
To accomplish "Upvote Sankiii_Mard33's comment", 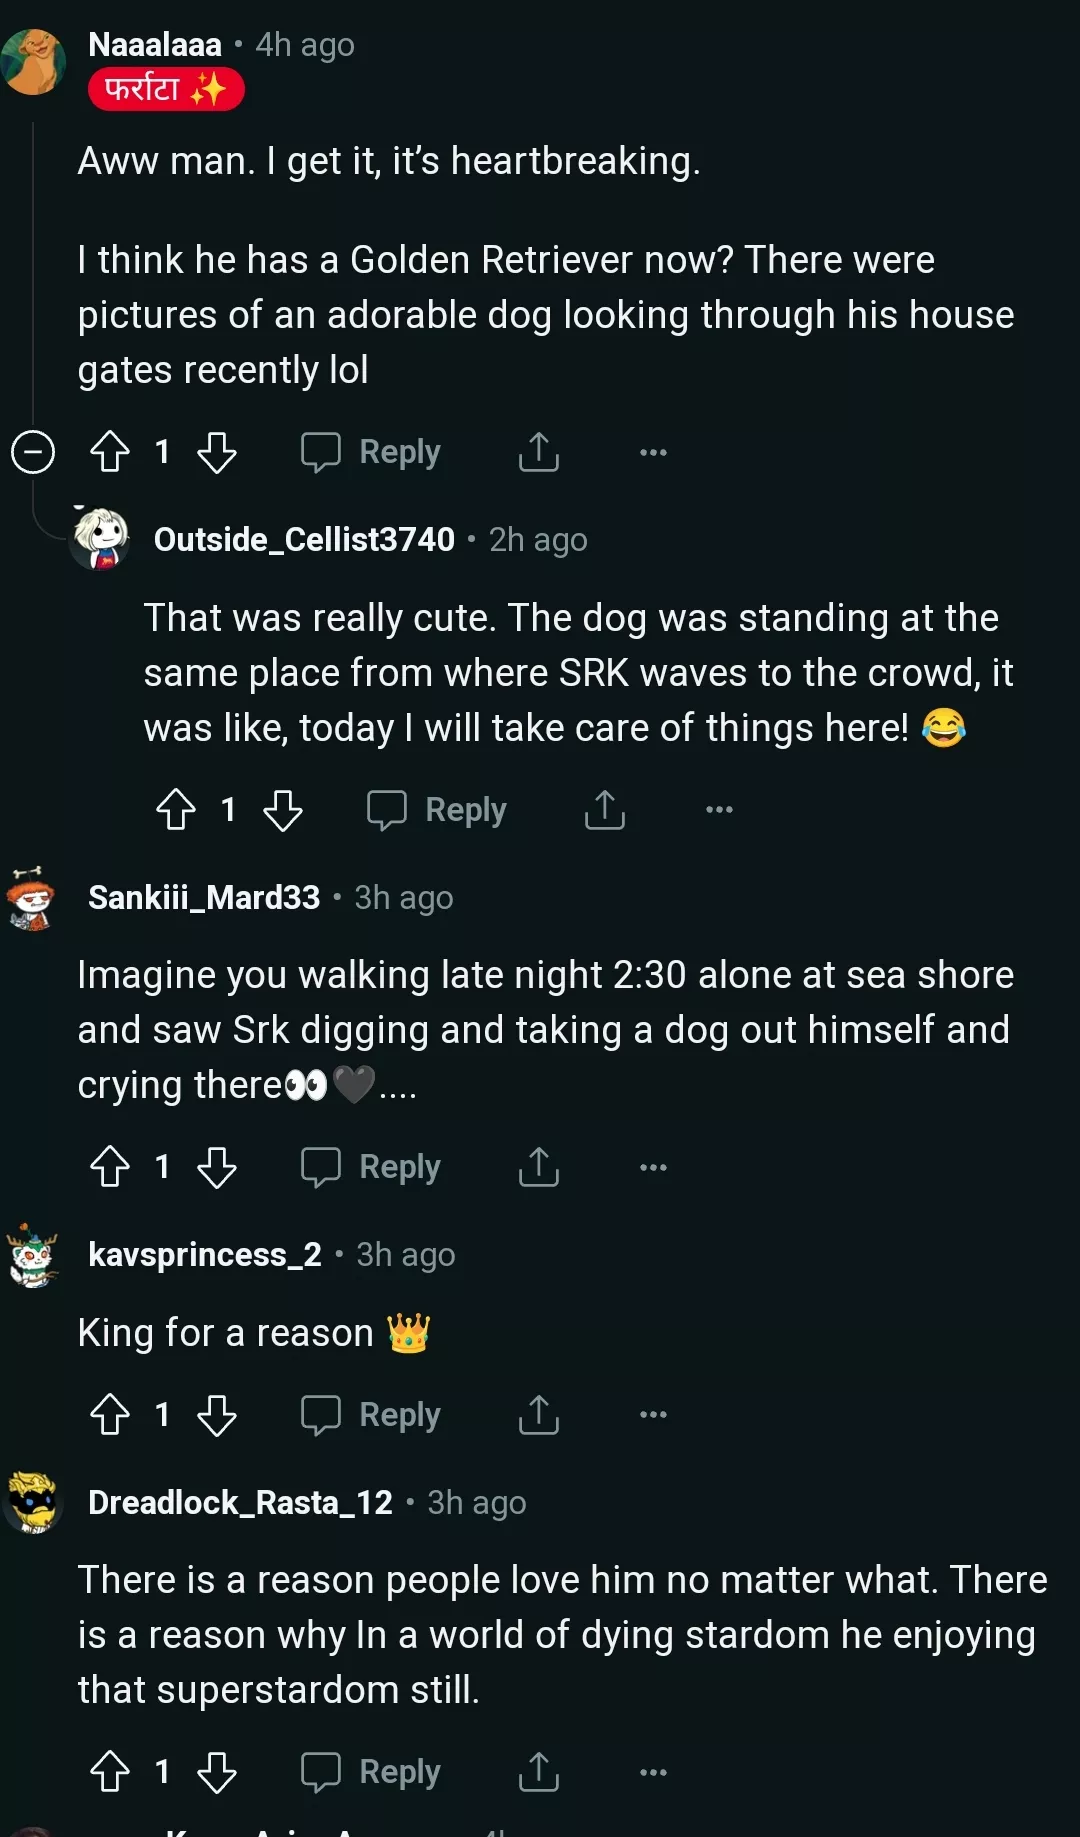I will click(x=110, y=1167).
